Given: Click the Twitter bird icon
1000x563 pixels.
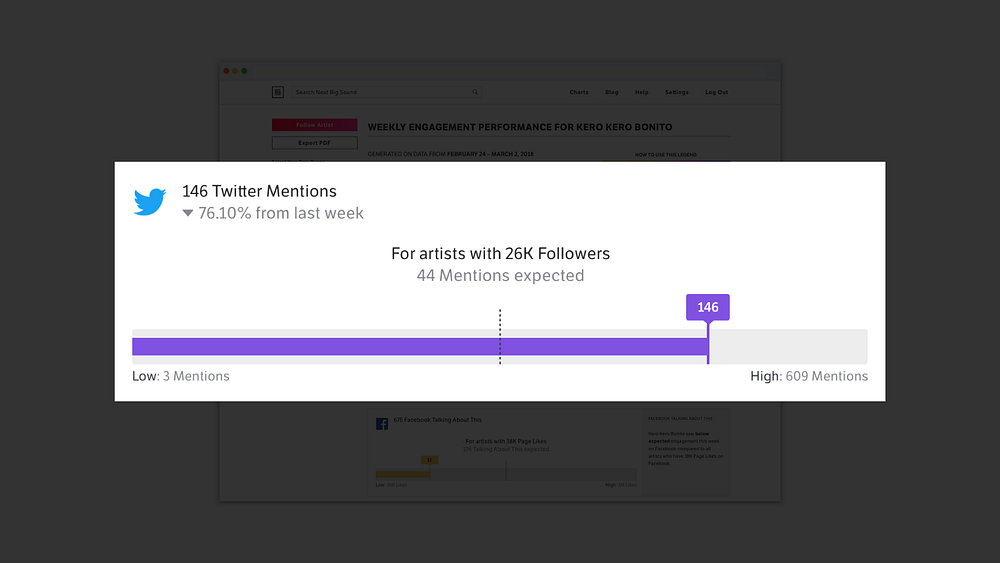Looking at the screenshot, I should coord(150,201).
